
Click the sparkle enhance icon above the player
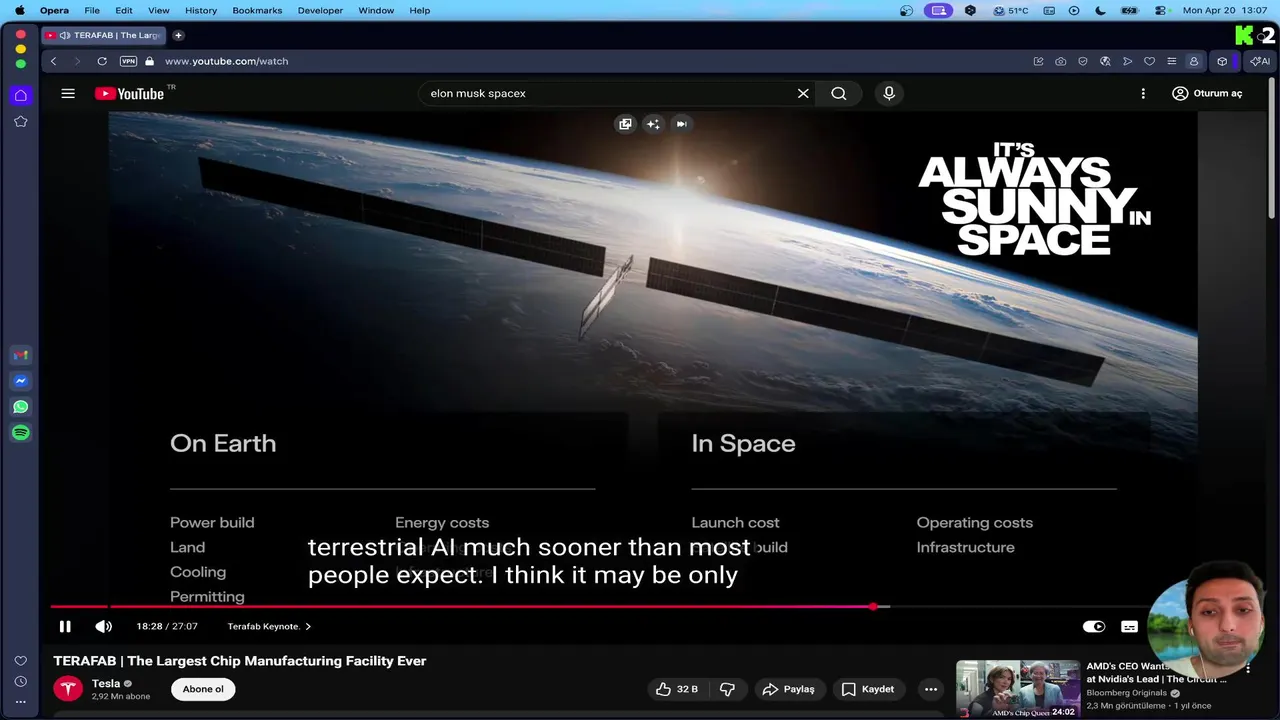pos(653,124)
